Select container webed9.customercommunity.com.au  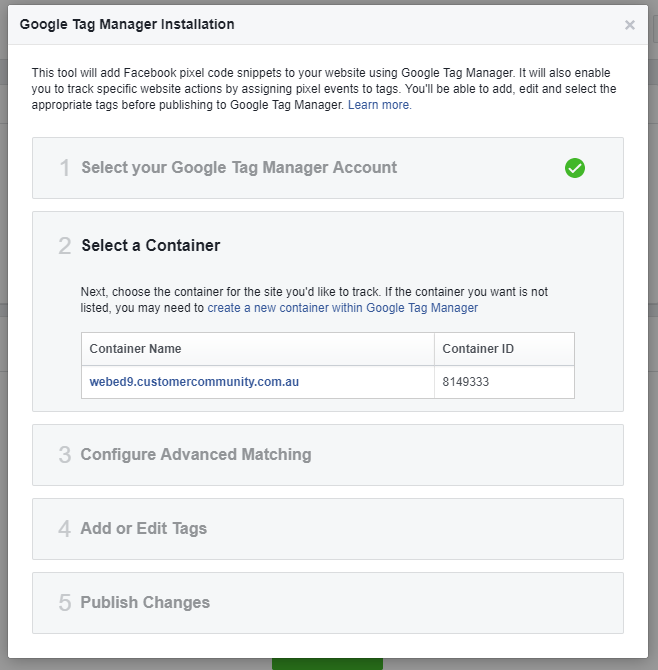tap(194, 382)
